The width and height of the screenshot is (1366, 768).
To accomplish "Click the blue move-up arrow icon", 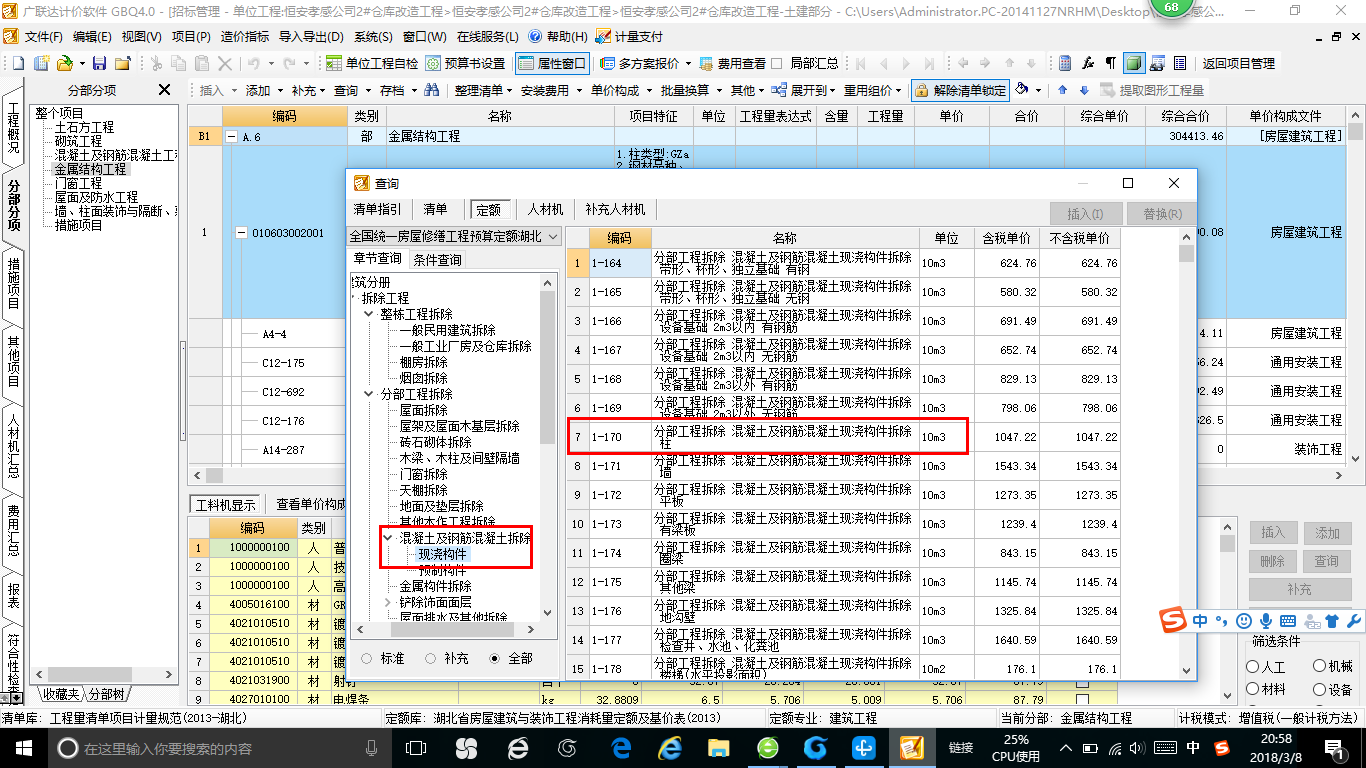I will [x=1061, y=90].
